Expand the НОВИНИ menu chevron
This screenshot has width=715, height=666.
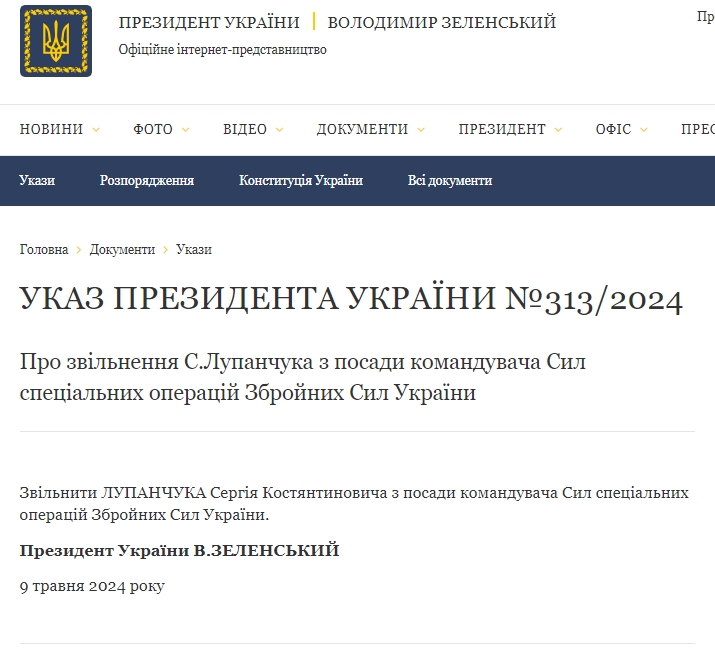96,130
